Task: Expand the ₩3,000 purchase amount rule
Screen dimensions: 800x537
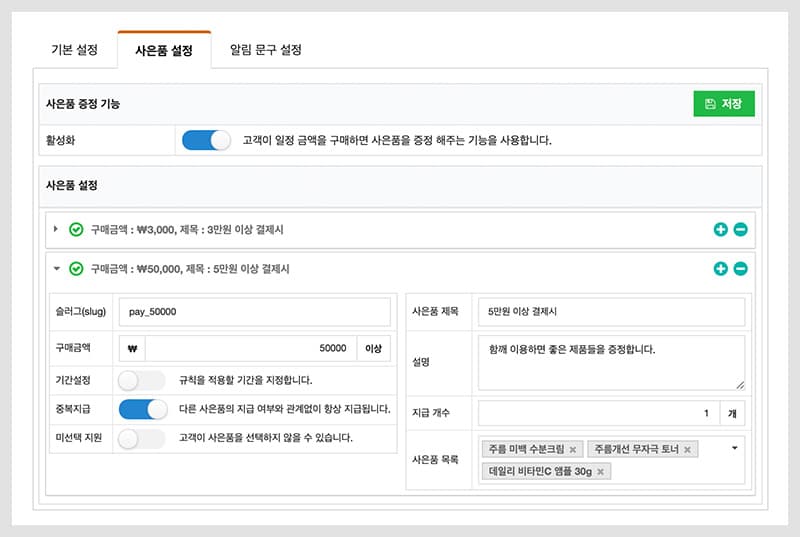Action: click(56, 230)
